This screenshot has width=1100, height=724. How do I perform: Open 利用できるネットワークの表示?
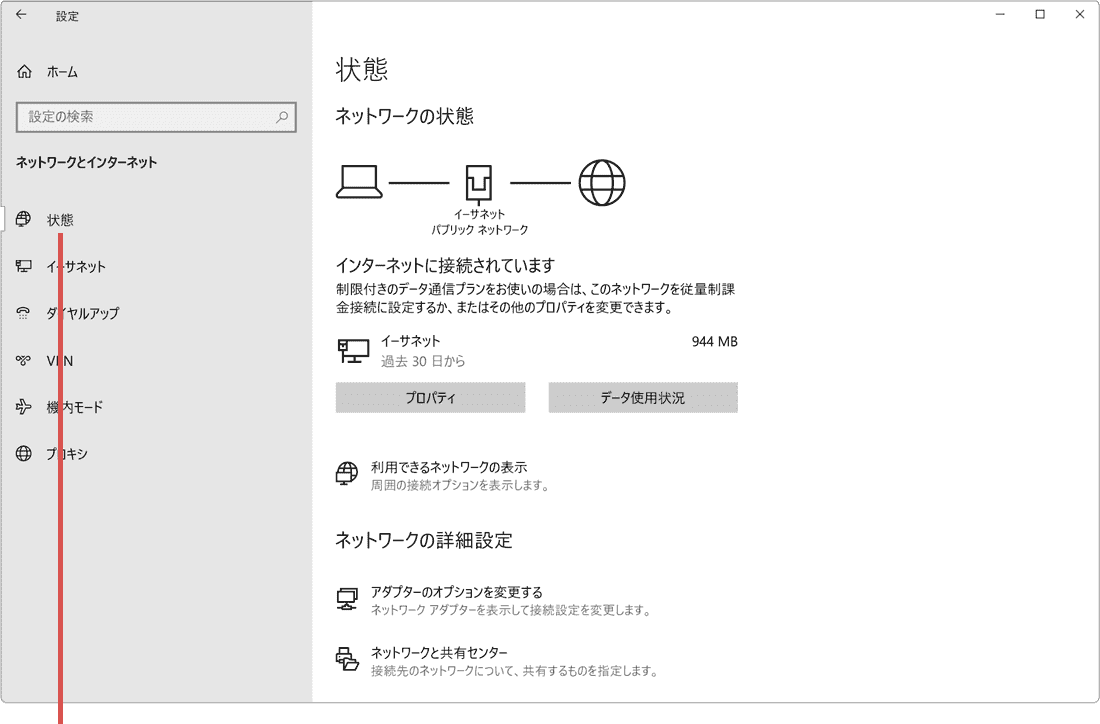pyautogui.click(x=449, y=465)
